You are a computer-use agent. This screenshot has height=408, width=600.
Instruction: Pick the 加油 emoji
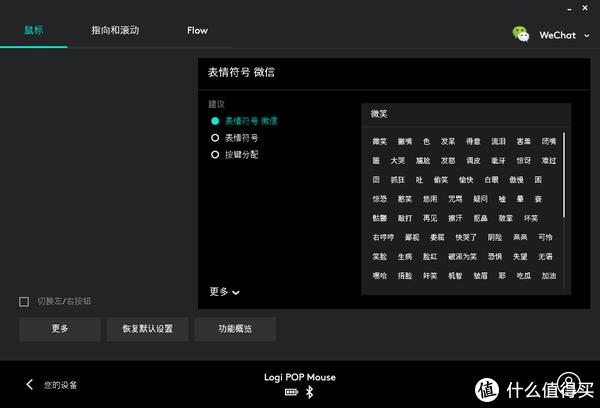(x=549, y=276)
